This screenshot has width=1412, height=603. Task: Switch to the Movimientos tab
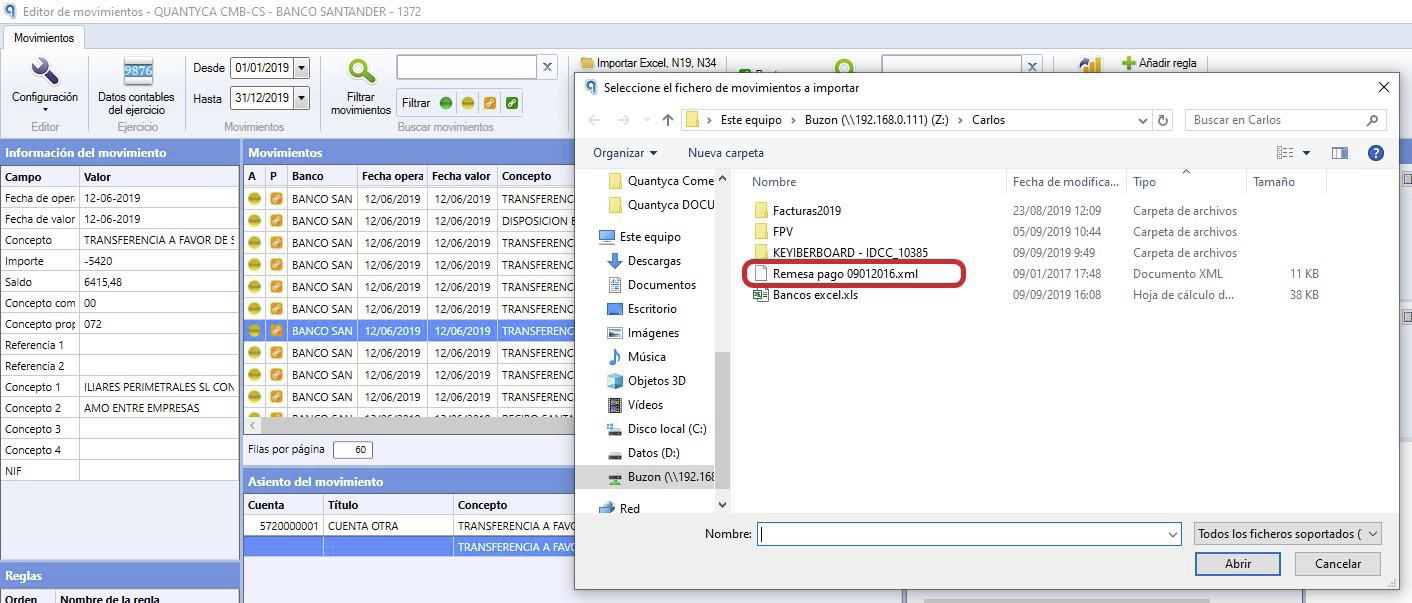pos(44,38)
